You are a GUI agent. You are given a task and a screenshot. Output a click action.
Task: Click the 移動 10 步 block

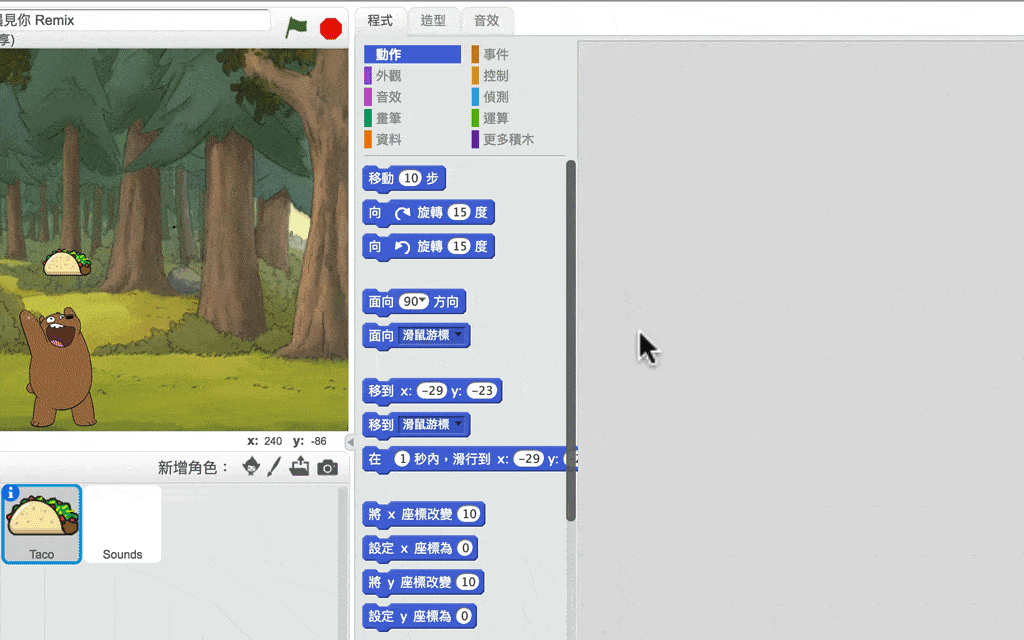coord(404,178)
